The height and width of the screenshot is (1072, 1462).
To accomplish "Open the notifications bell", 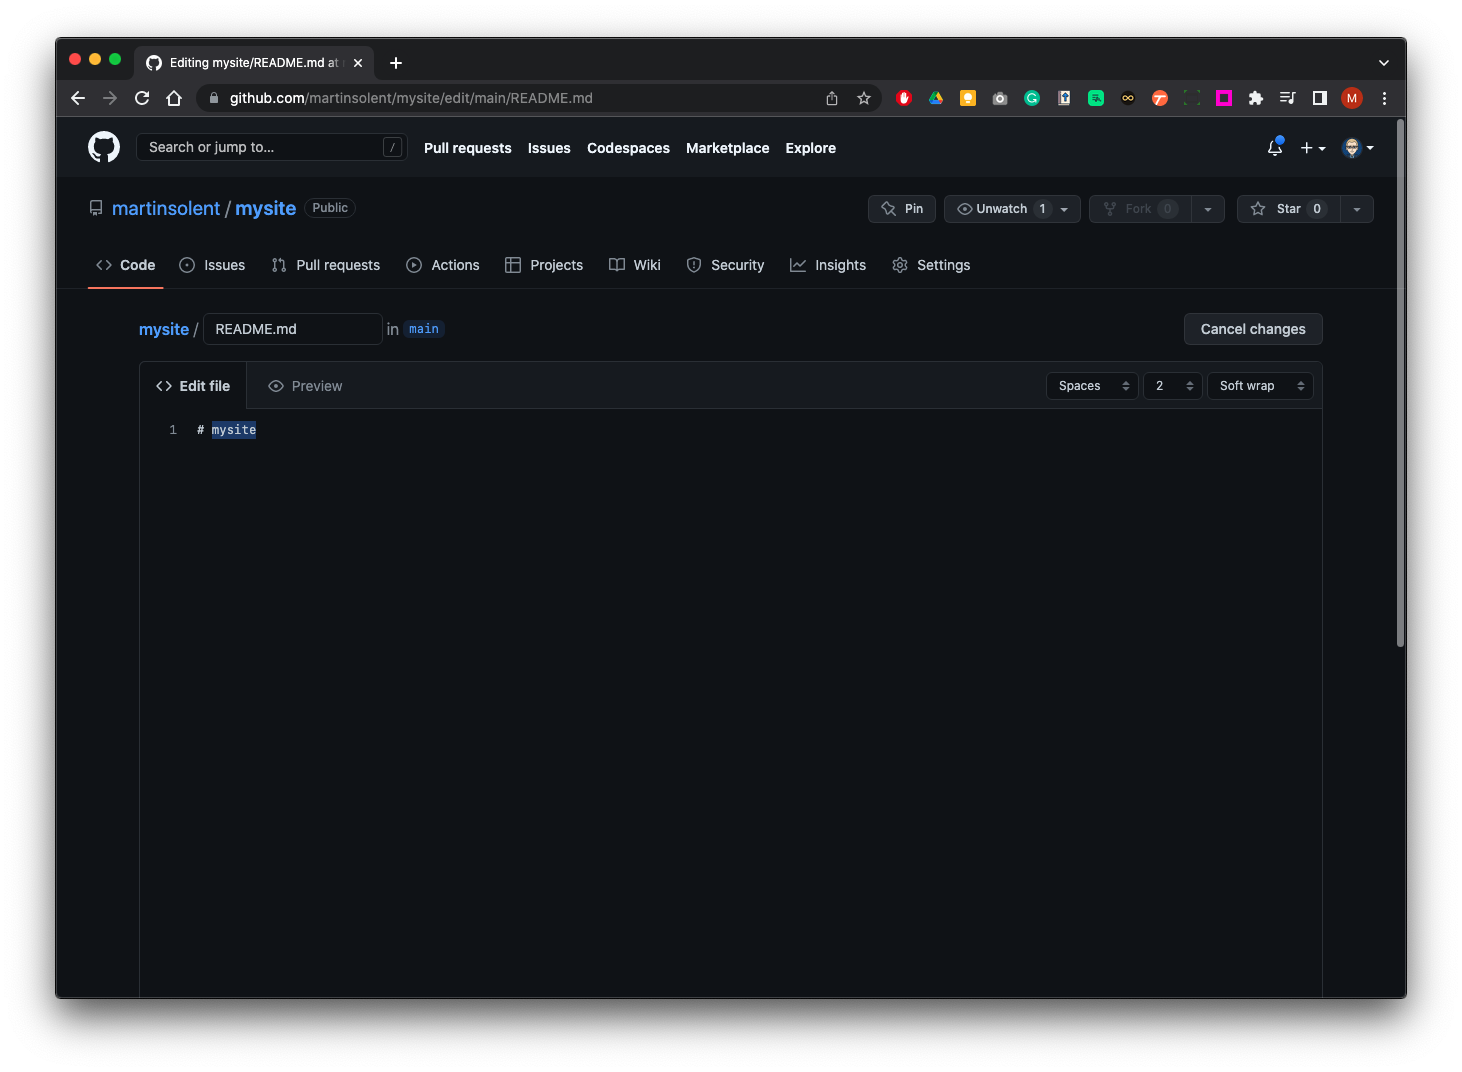I will click(1275, 148).
